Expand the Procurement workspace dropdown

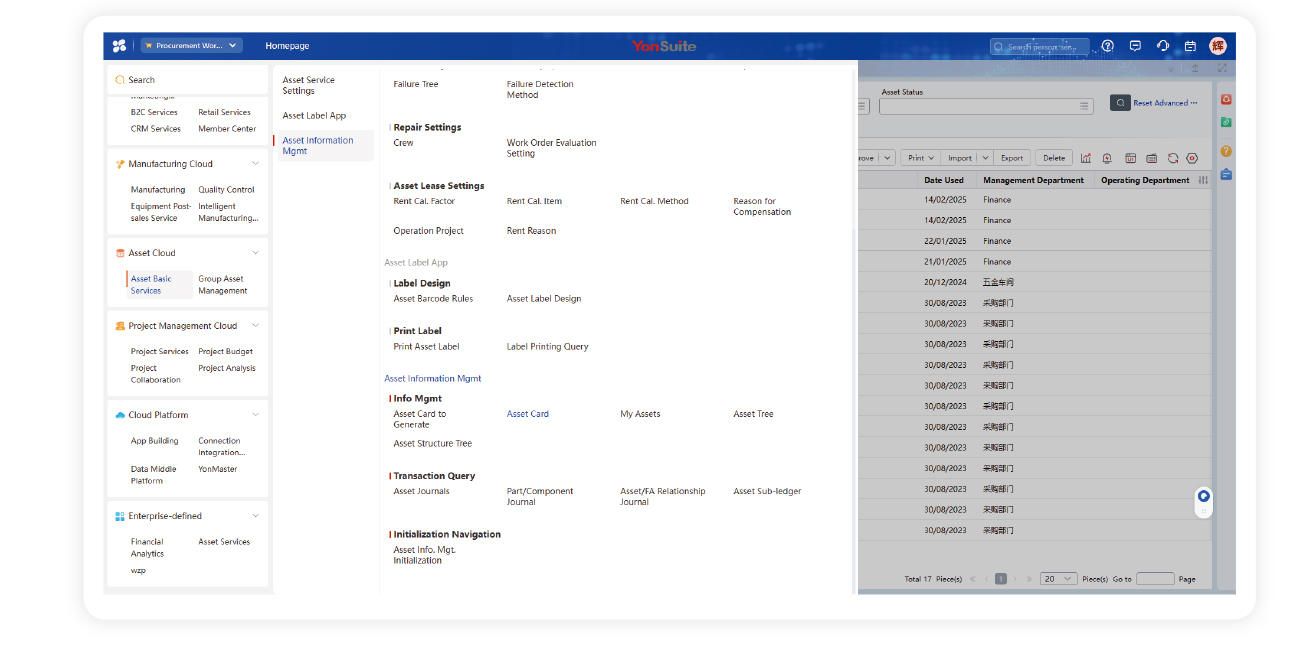pos(192,46)
